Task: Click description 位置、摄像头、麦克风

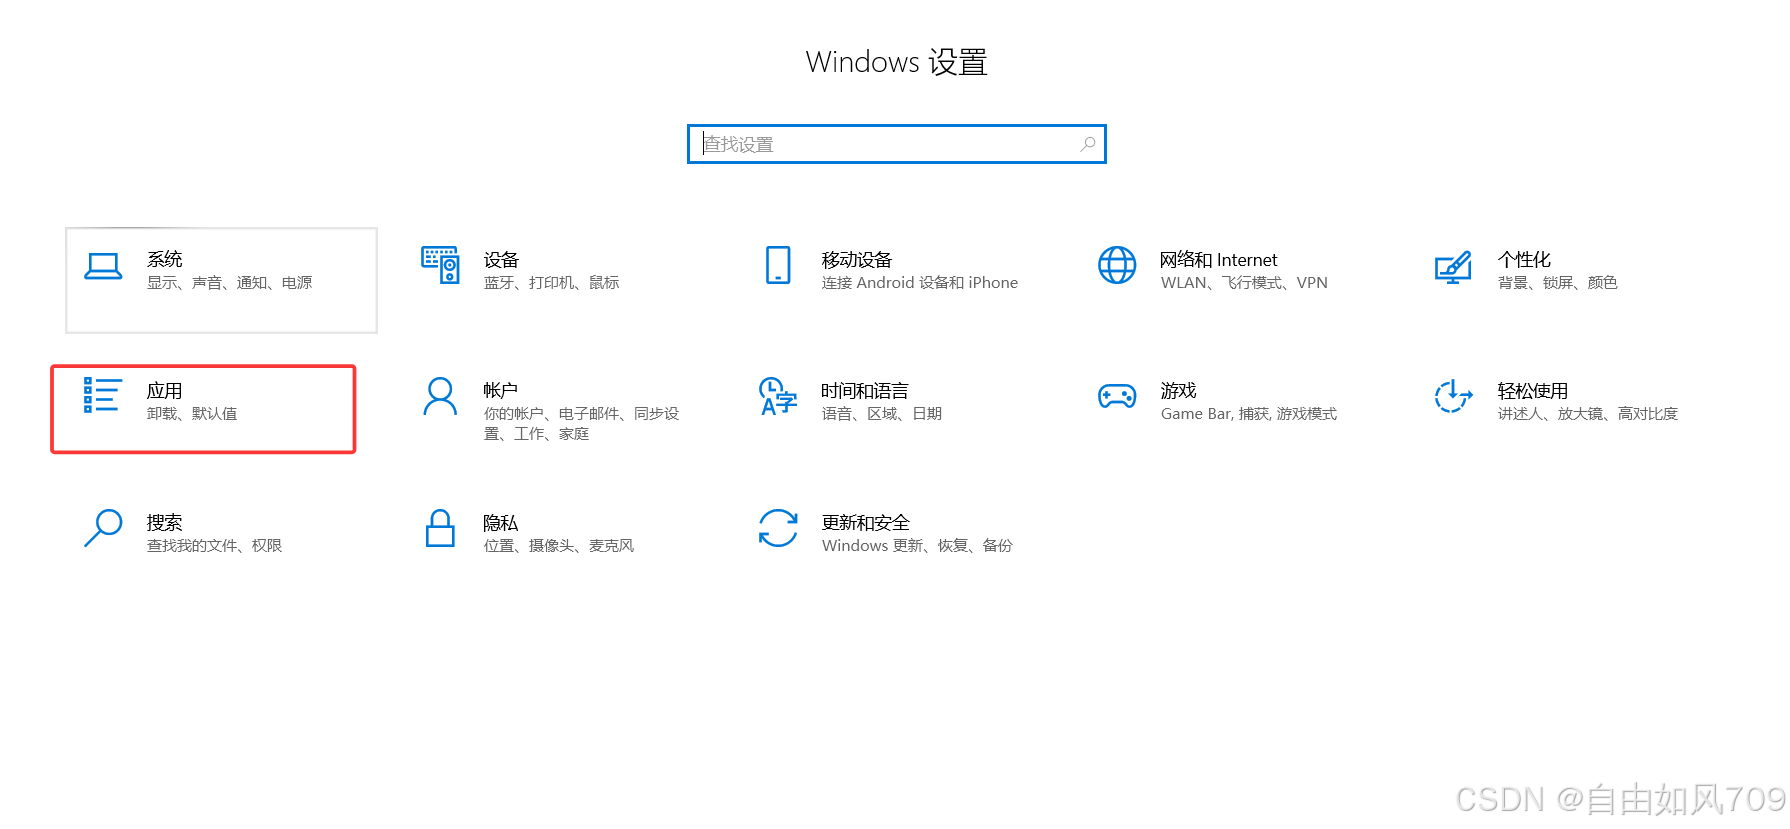Action: pyautogui.click(x=559, y=546)
